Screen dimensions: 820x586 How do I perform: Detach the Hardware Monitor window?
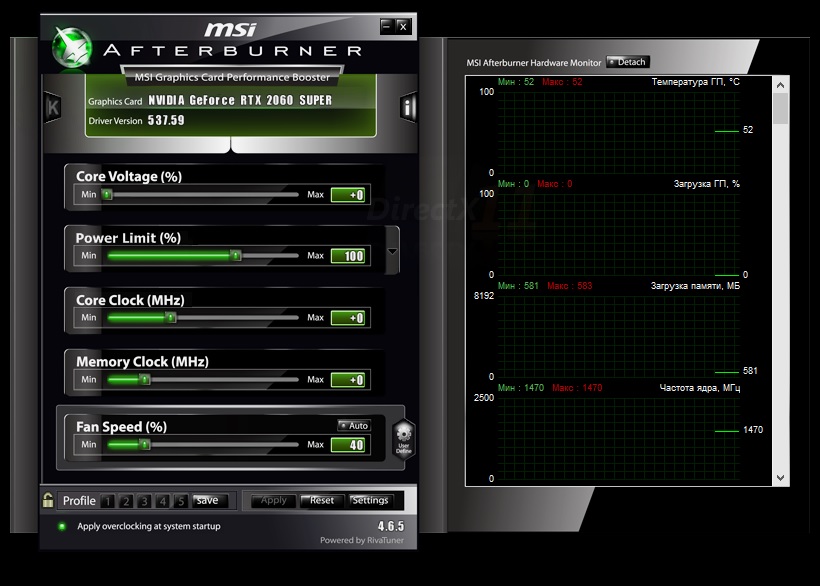click(628, 62)
